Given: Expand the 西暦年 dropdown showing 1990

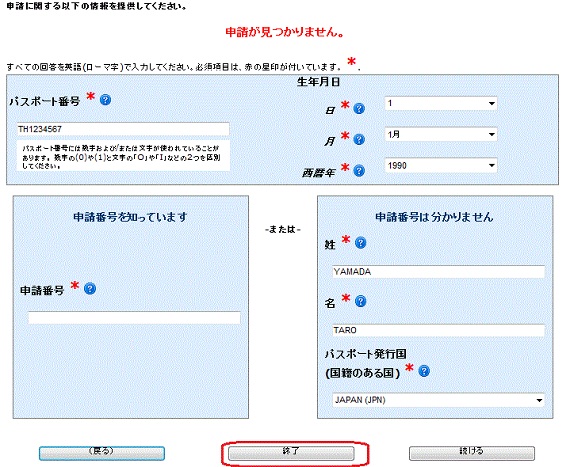Looking at the screenshot, I should [441, 166].
